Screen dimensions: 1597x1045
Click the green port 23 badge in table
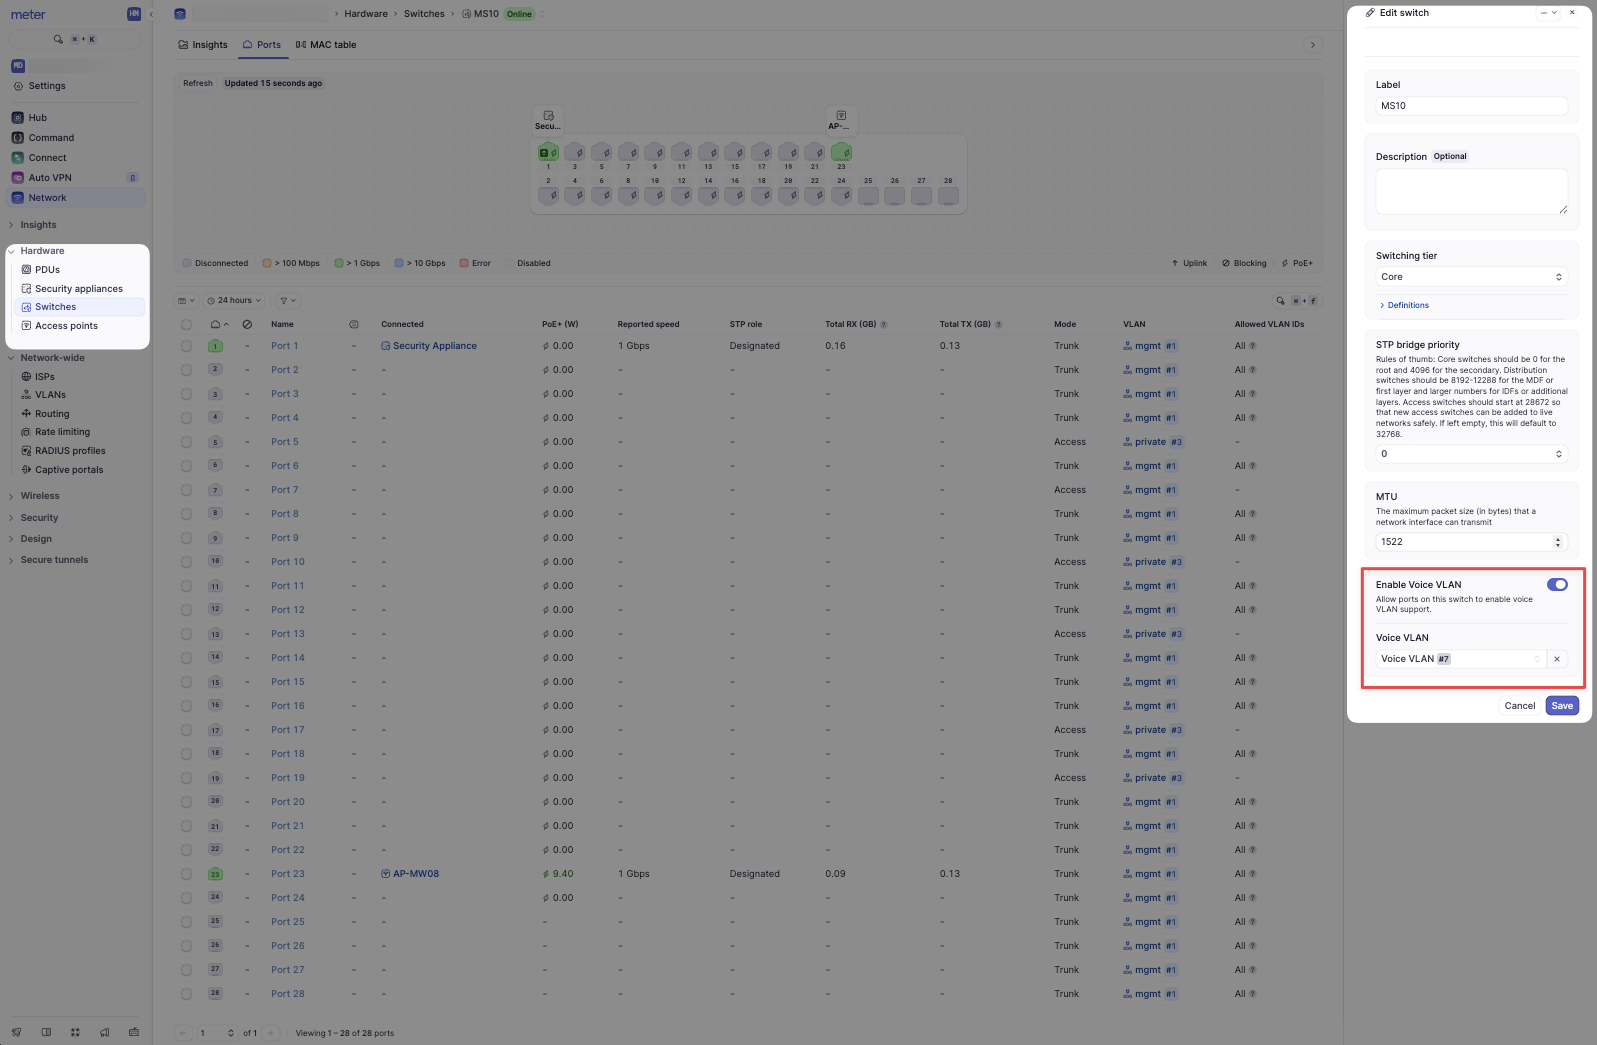tap(215, 874)
